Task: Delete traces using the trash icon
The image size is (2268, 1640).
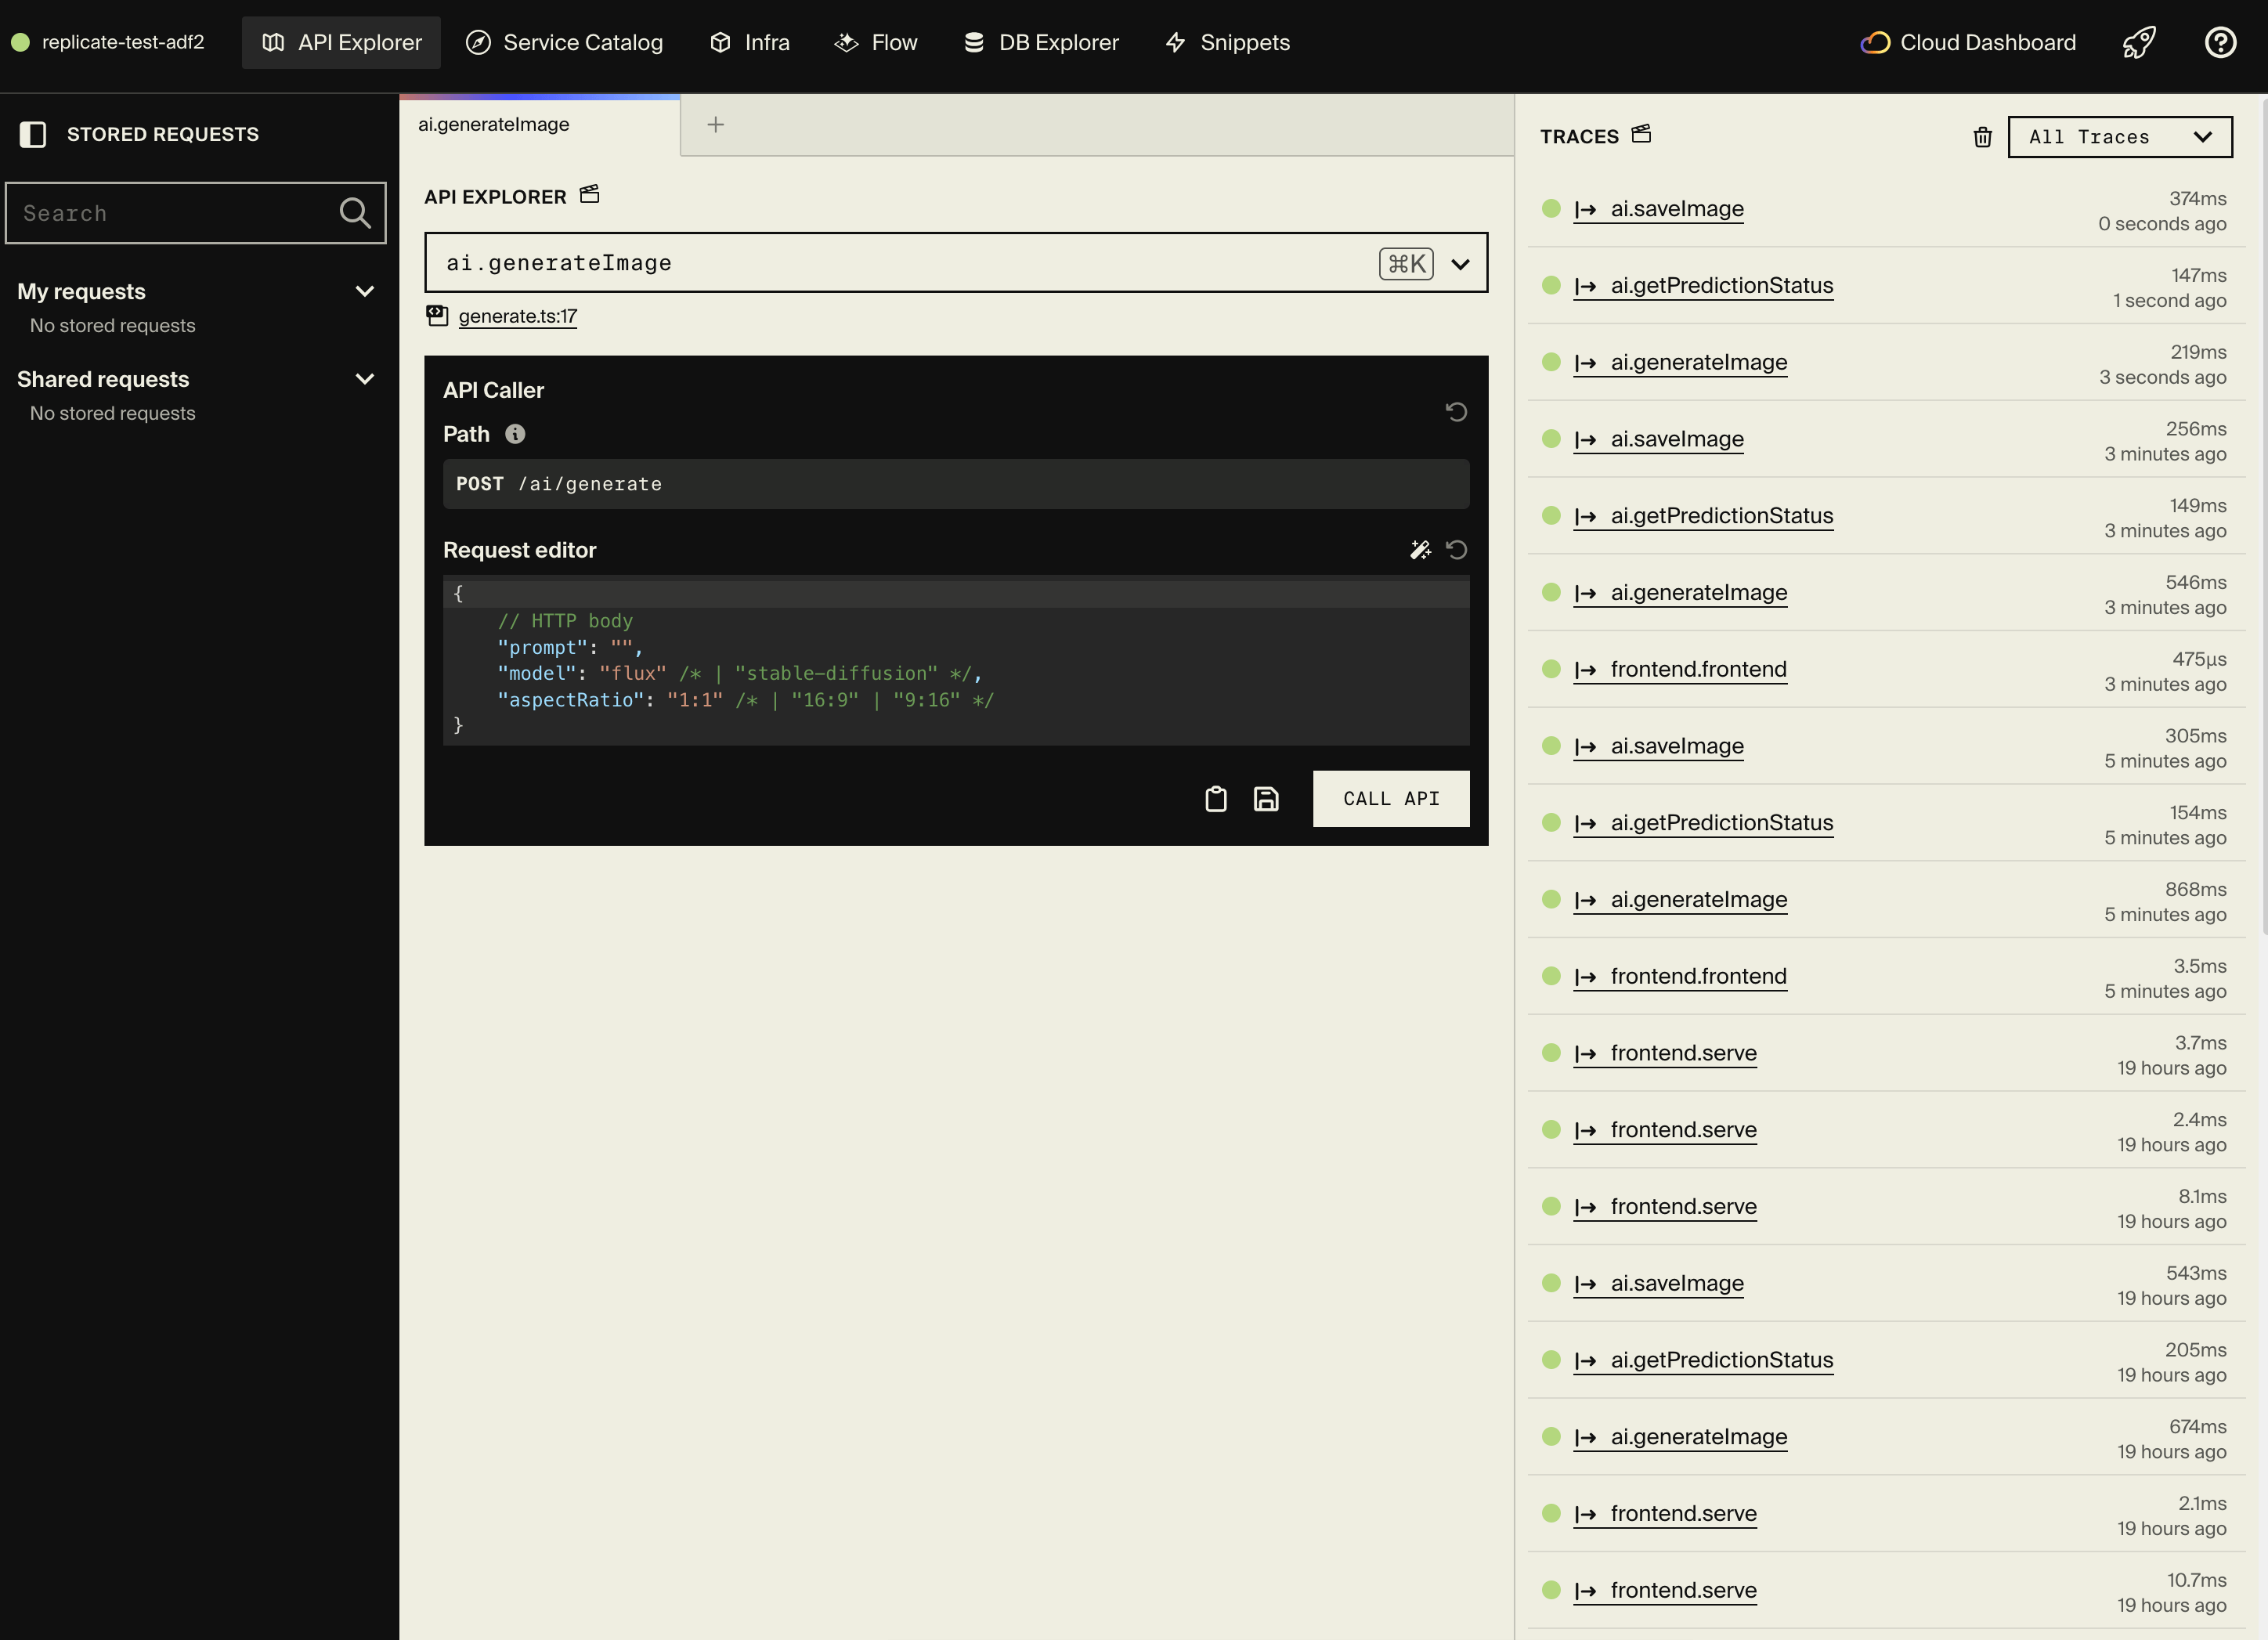Action: pos(1983,137)
